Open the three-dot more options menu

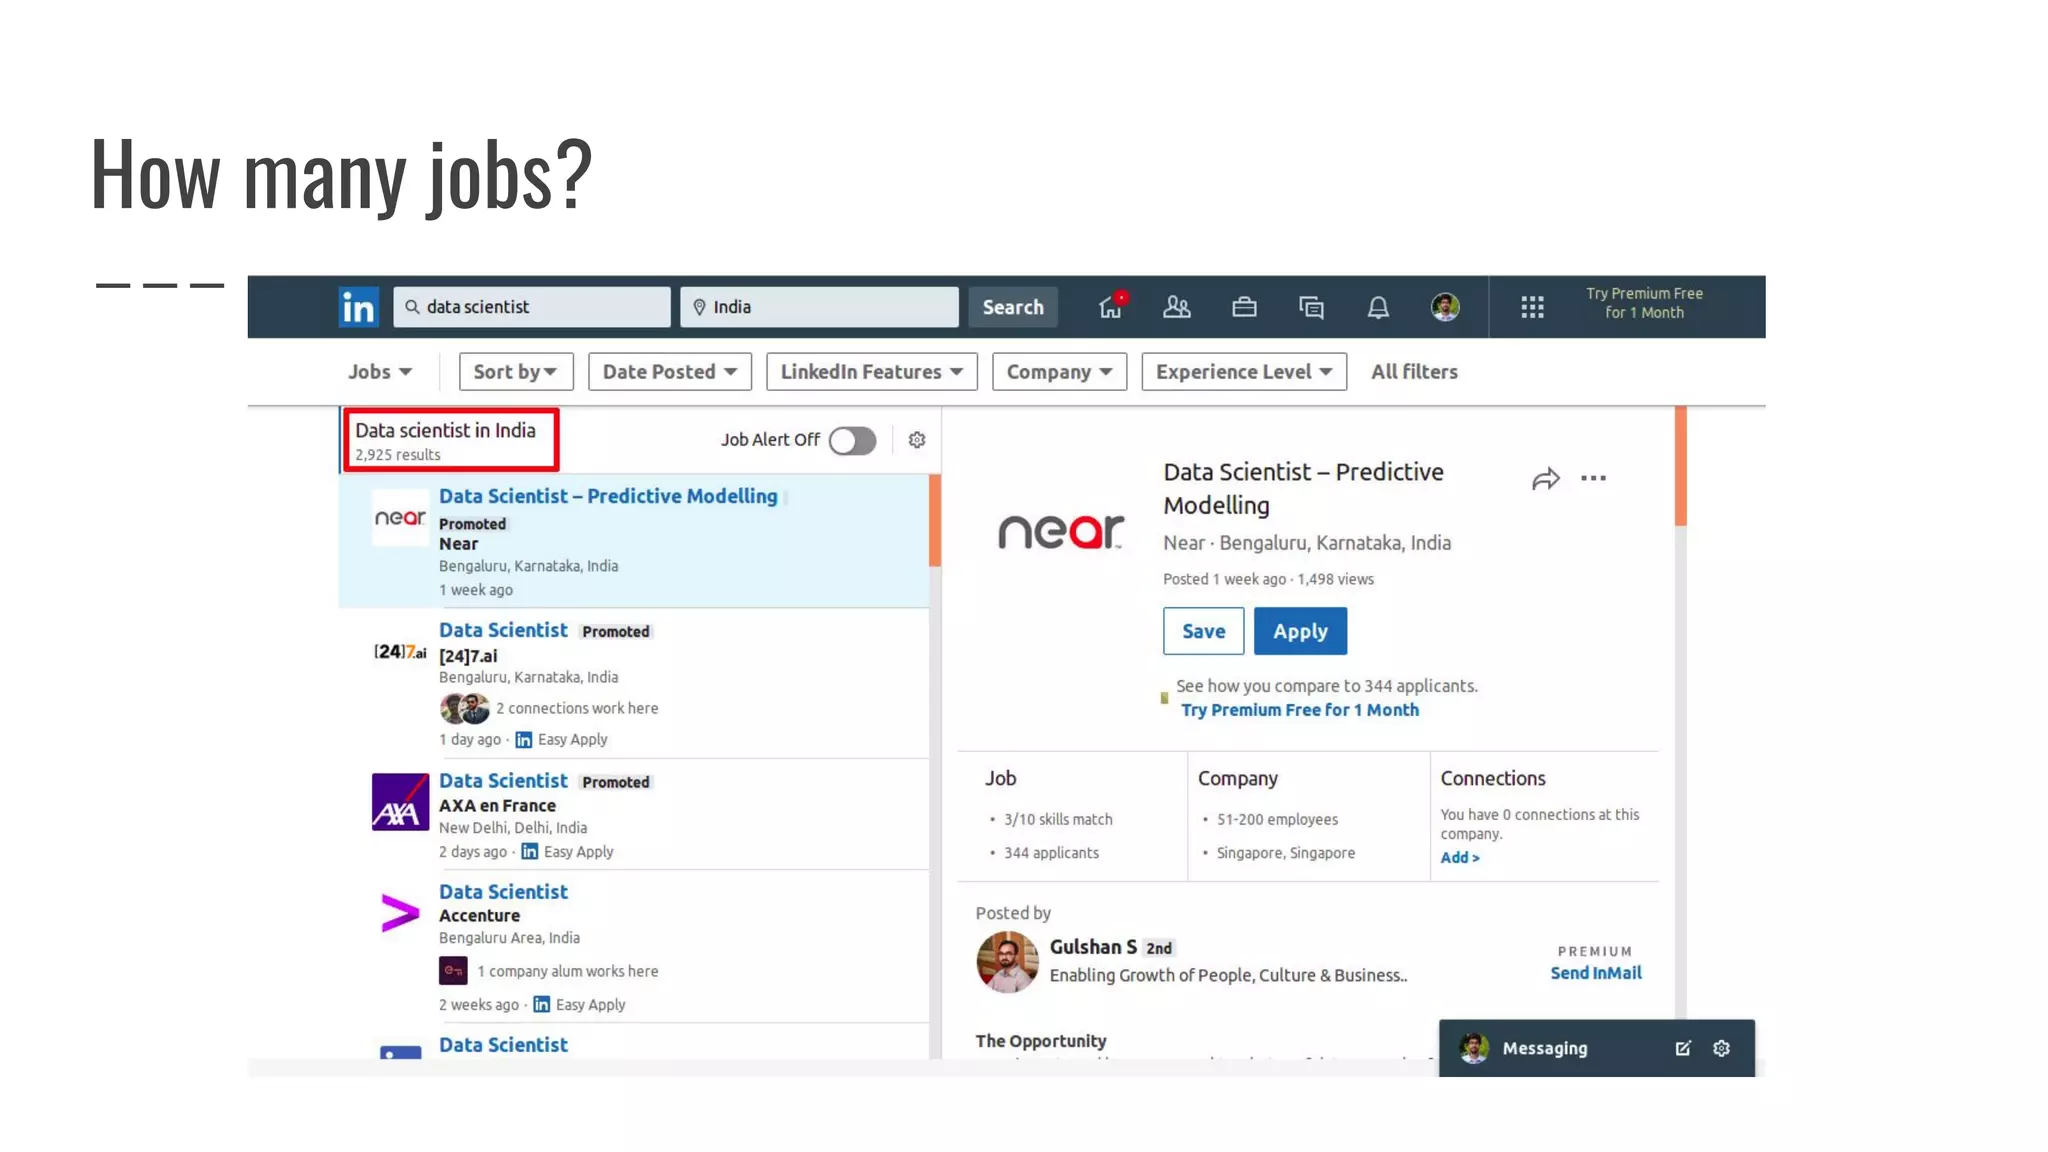[1594, 478]
